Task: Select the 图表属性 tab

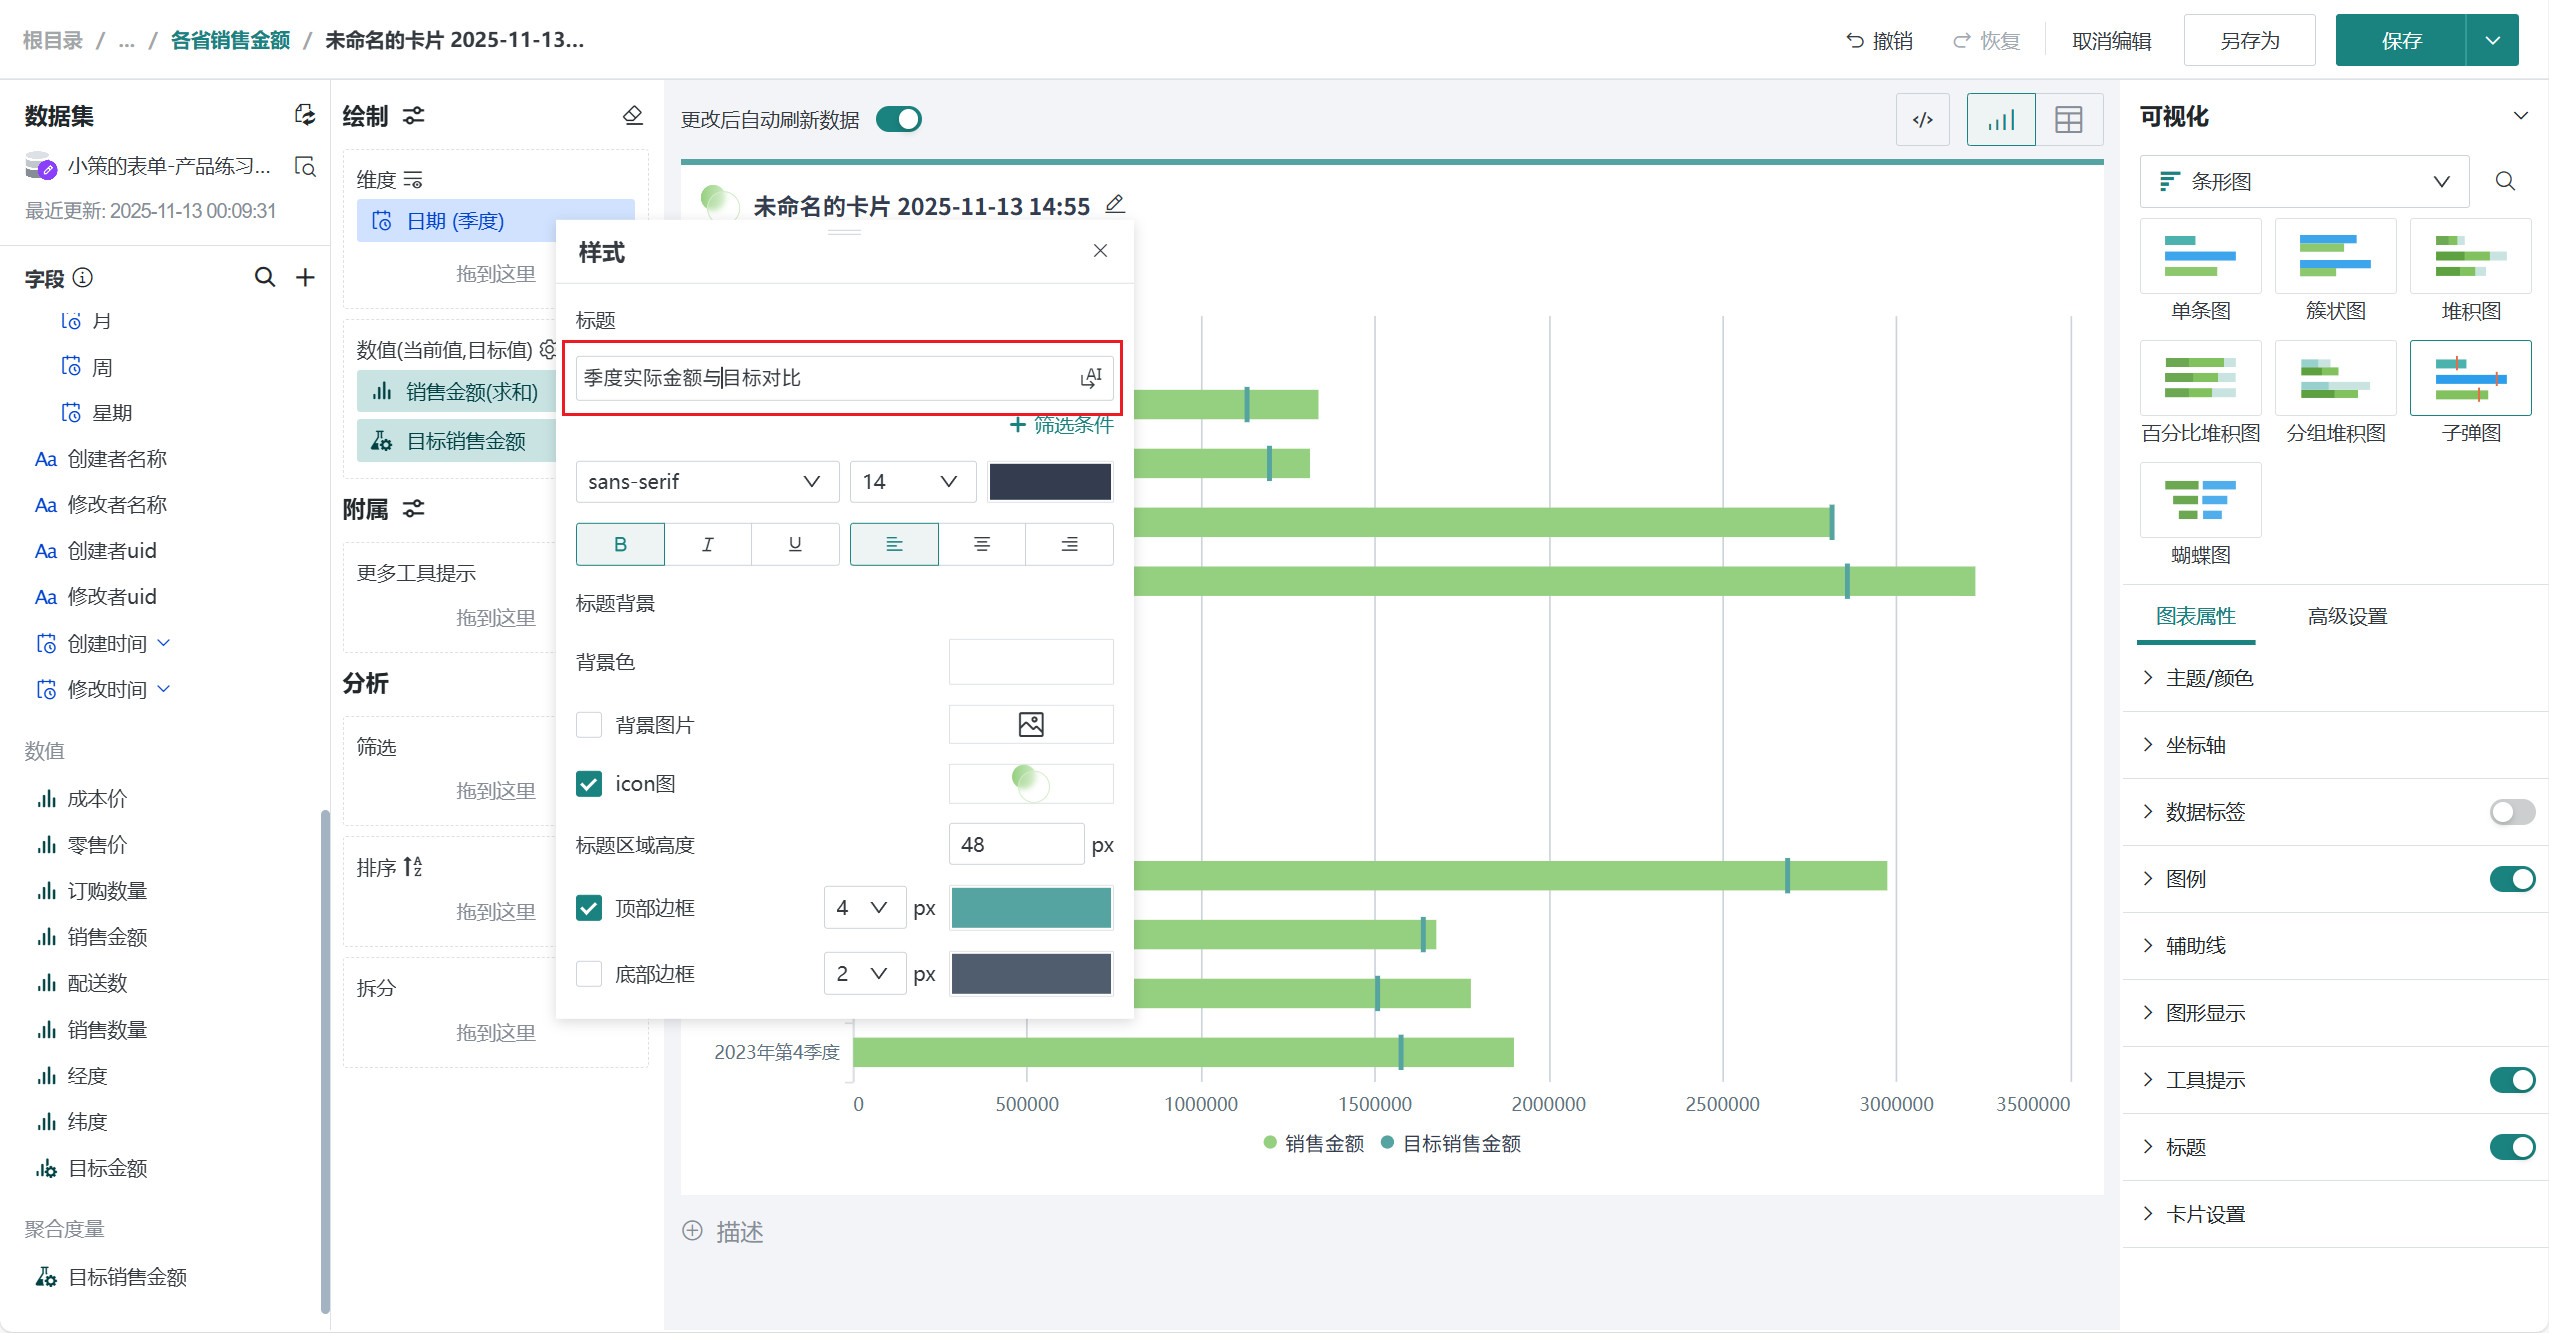Action: (x=2195, y=616)
